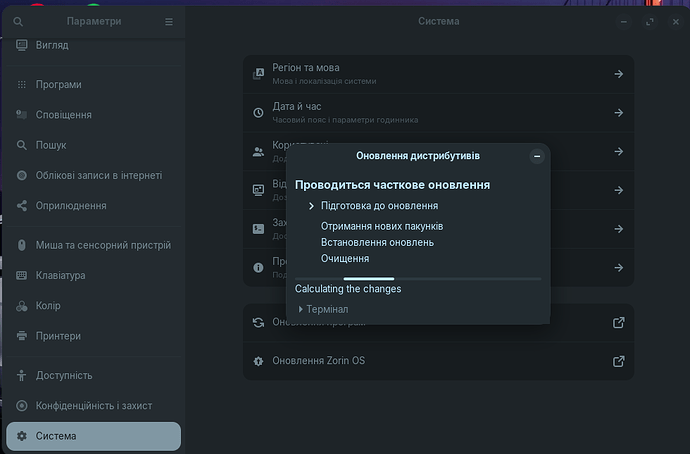Open Сповіщення settings section

pyautogui.click(x=63, y=115)
